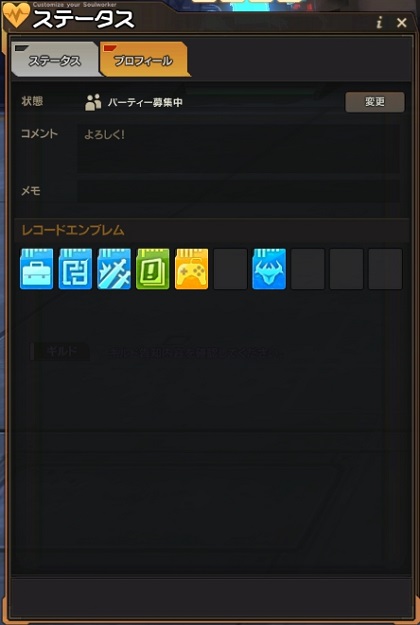Click the blue horned mask emblem

pos(269,269)
